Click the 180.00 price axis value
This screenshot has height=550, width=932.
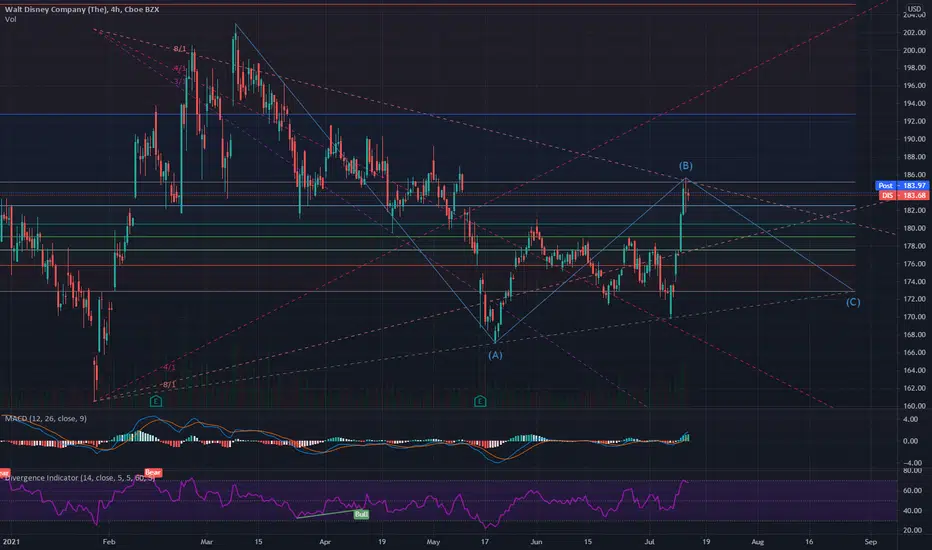(x=914, y=228)
